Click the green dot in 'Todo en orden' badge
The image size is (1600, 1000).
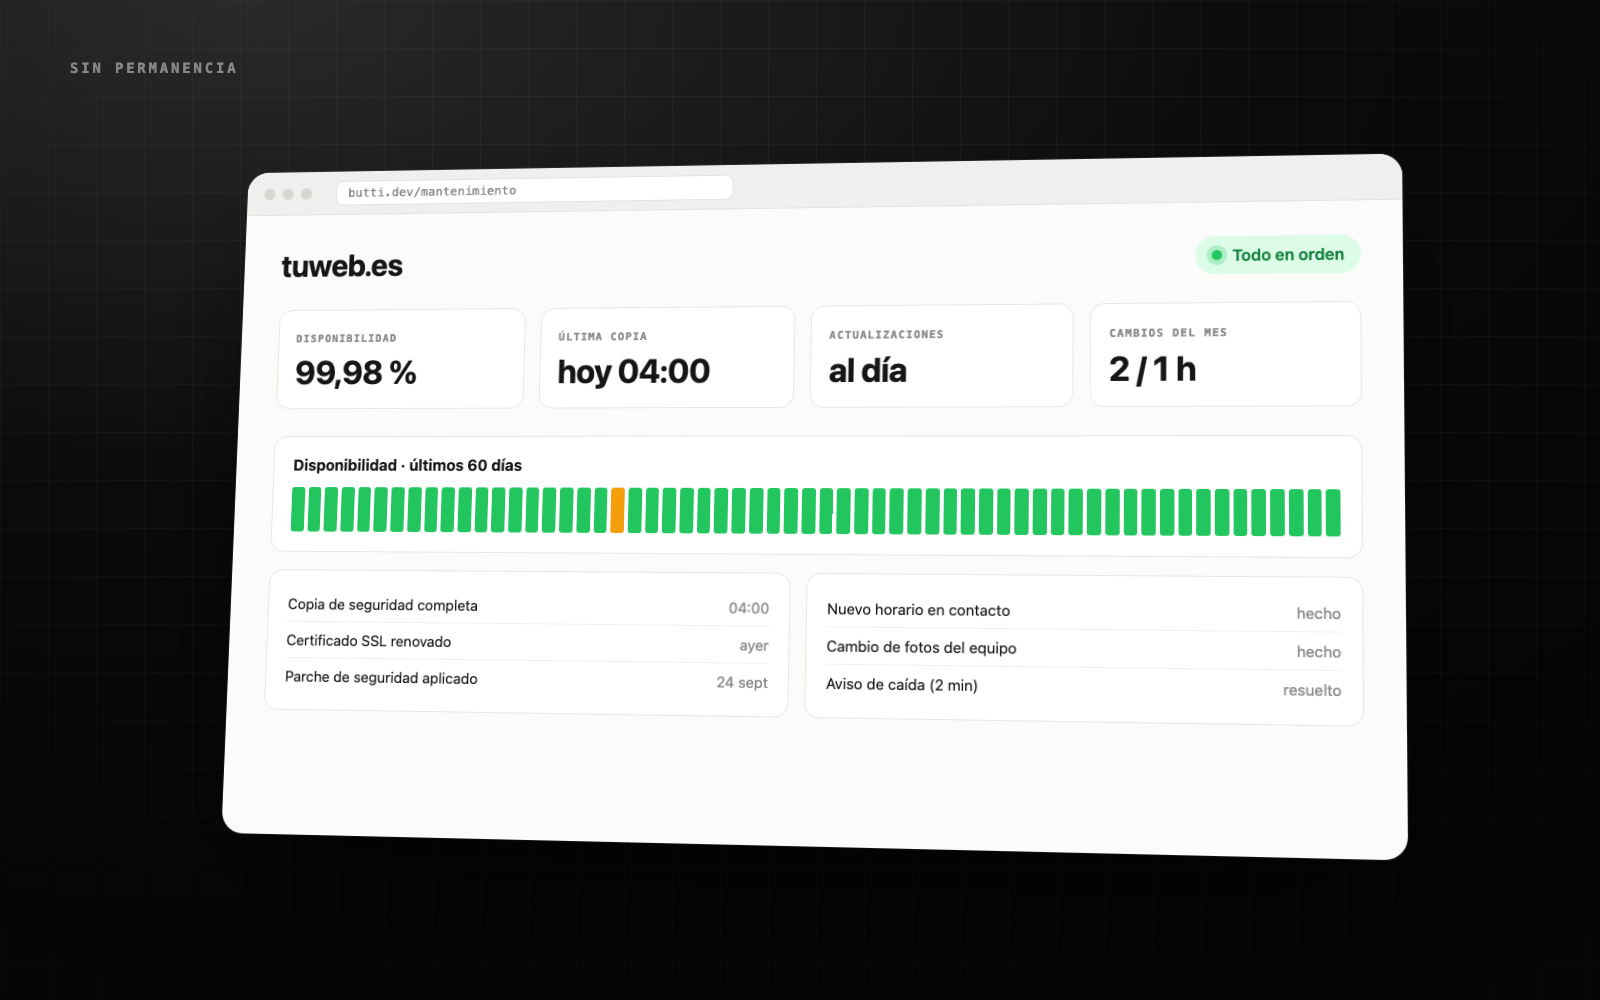tap(1216, 255)
